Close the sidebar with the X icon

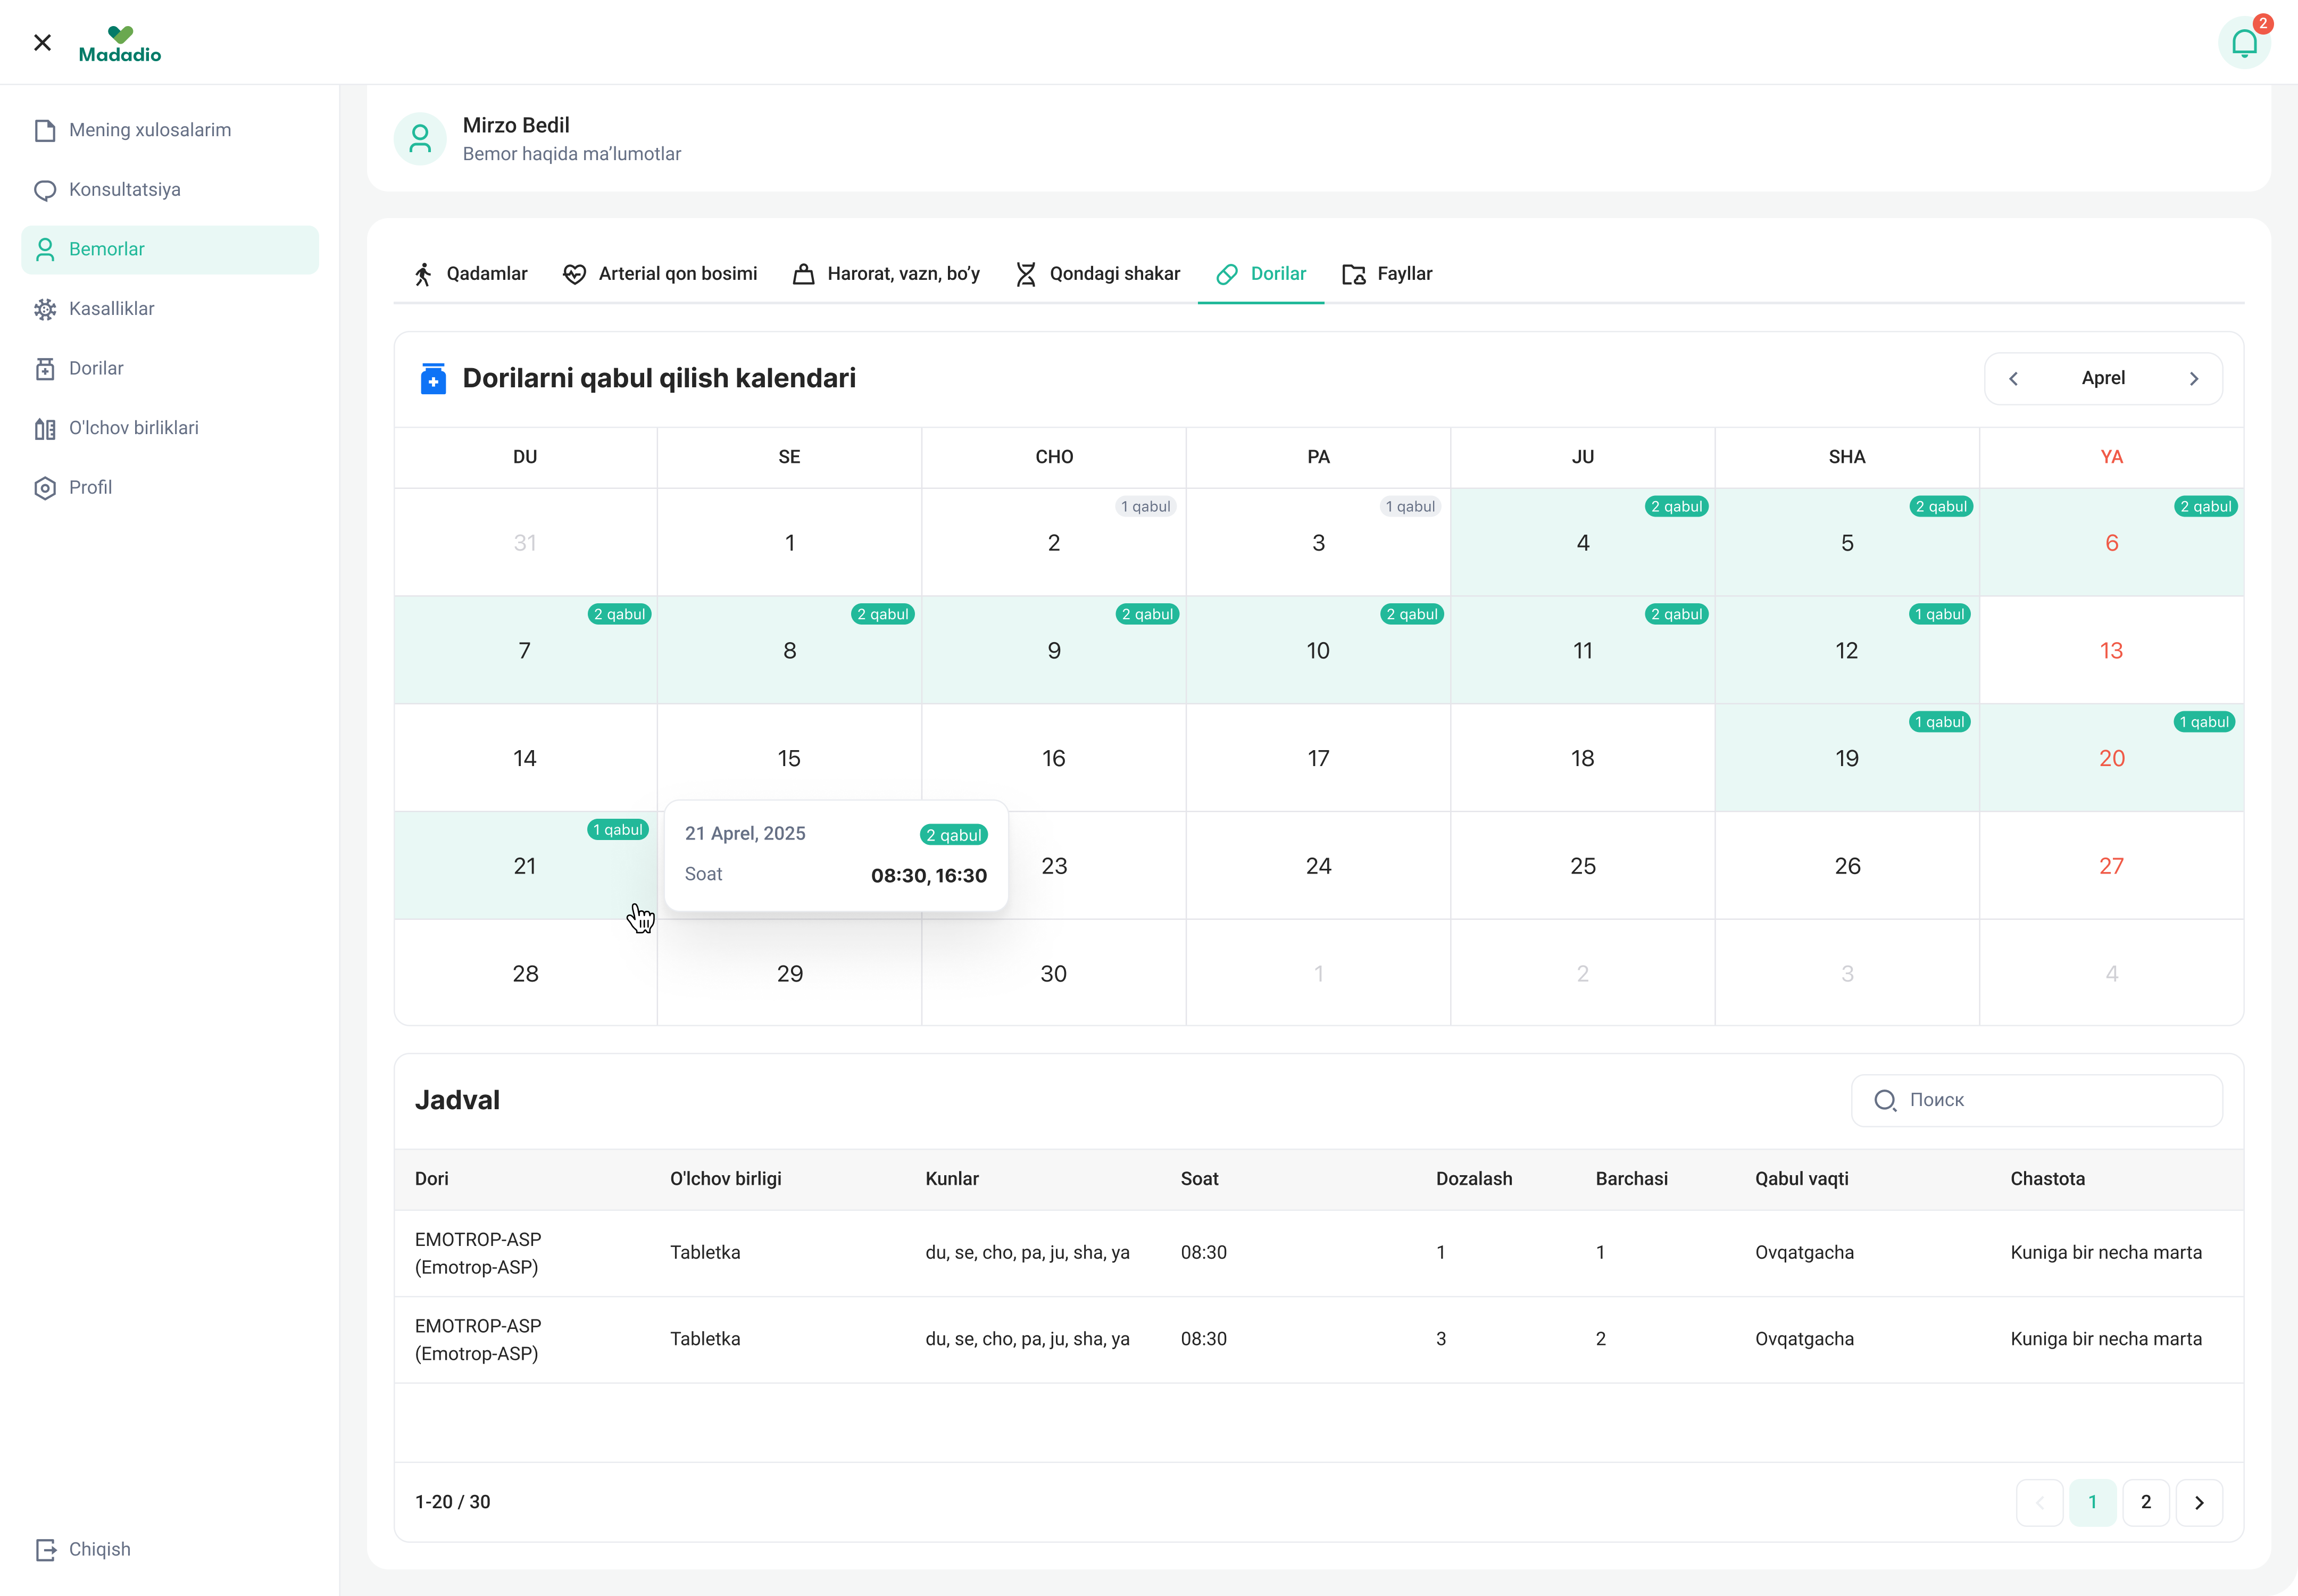pos(42,42)
